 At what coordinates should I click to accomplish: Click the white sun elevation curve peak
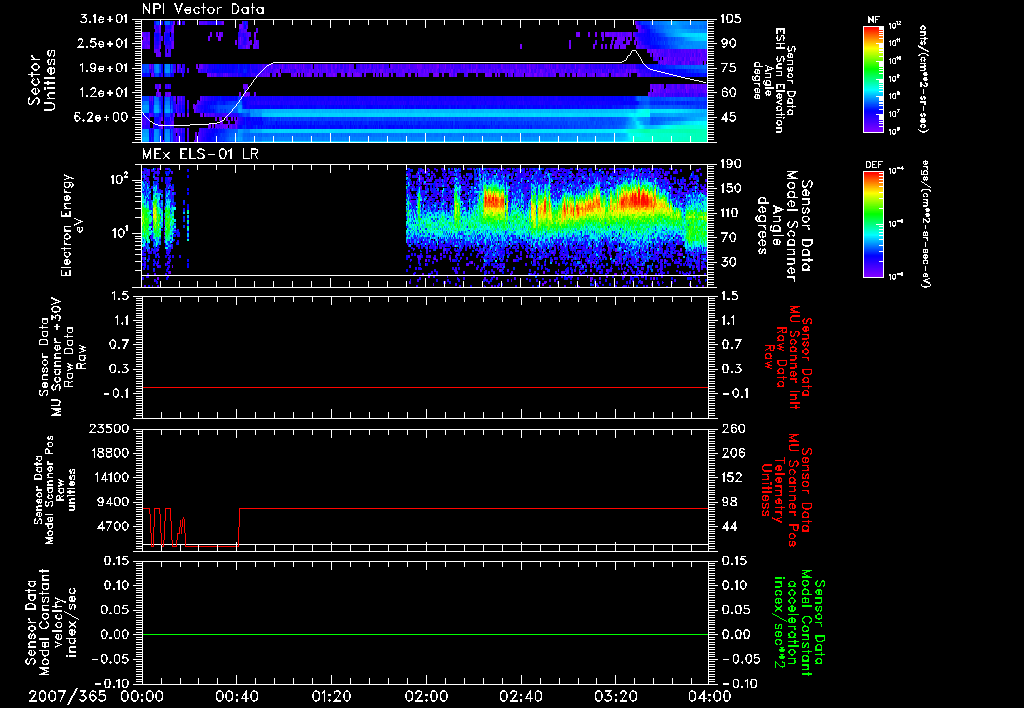[633, 50]
